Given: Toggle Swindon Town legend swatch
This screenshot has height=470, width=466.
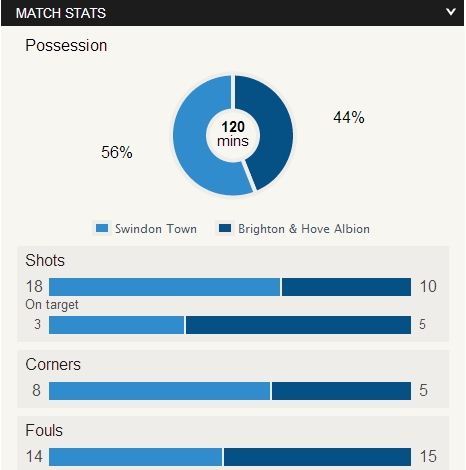Looking at the screenshot, I should [102, 228].
